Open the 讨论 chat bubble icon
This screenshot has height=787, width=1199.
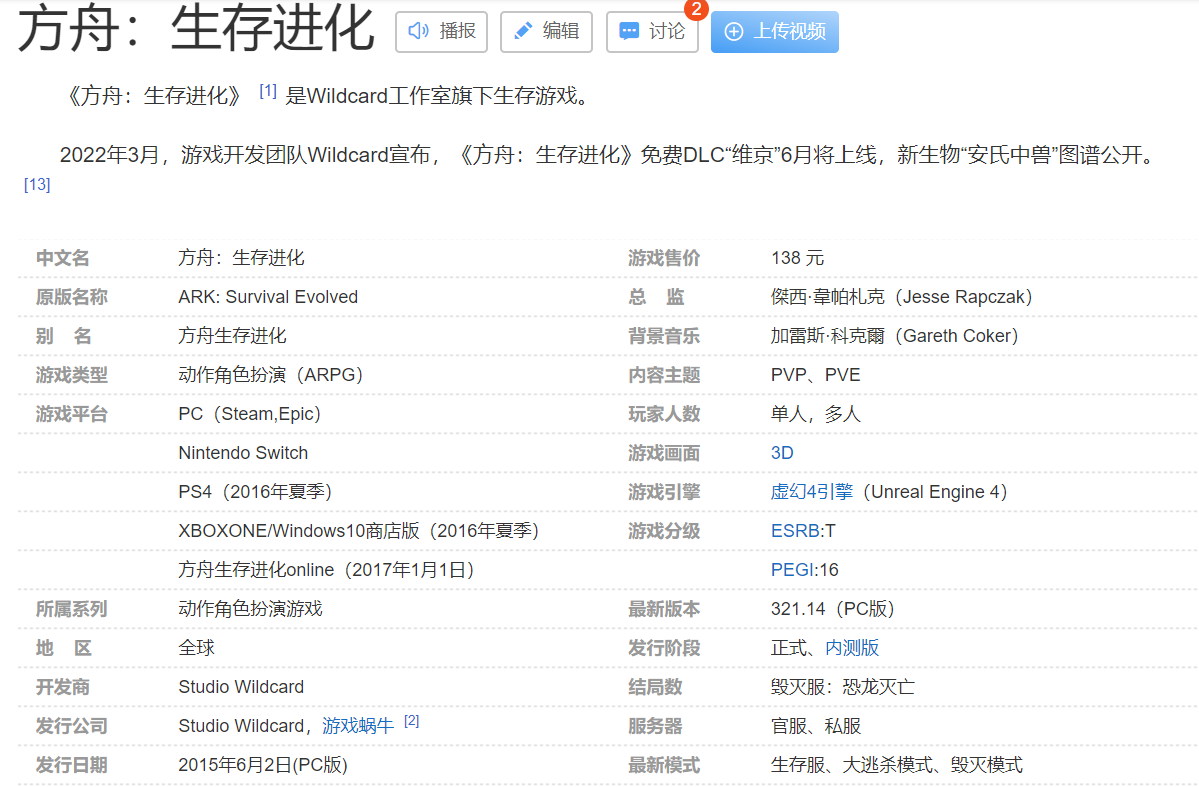629,32
